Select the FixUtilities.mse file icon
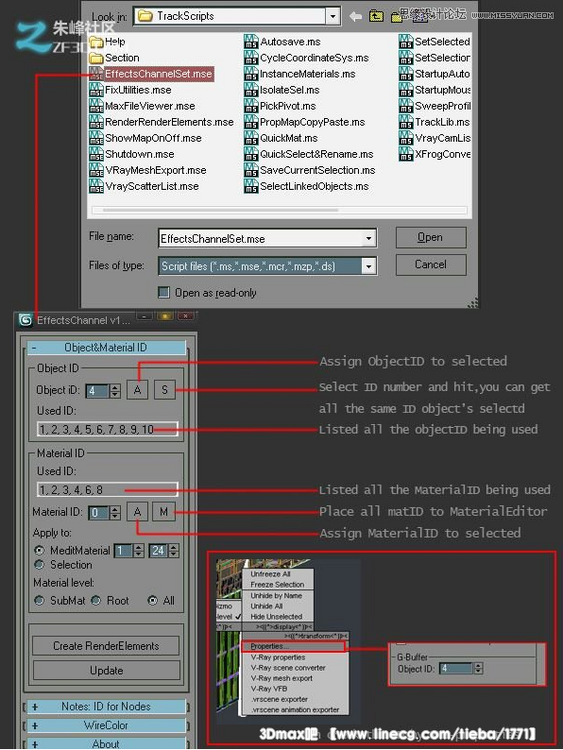Image resolution: width=563 pixels, height=750 pixels. pos(97,90)
